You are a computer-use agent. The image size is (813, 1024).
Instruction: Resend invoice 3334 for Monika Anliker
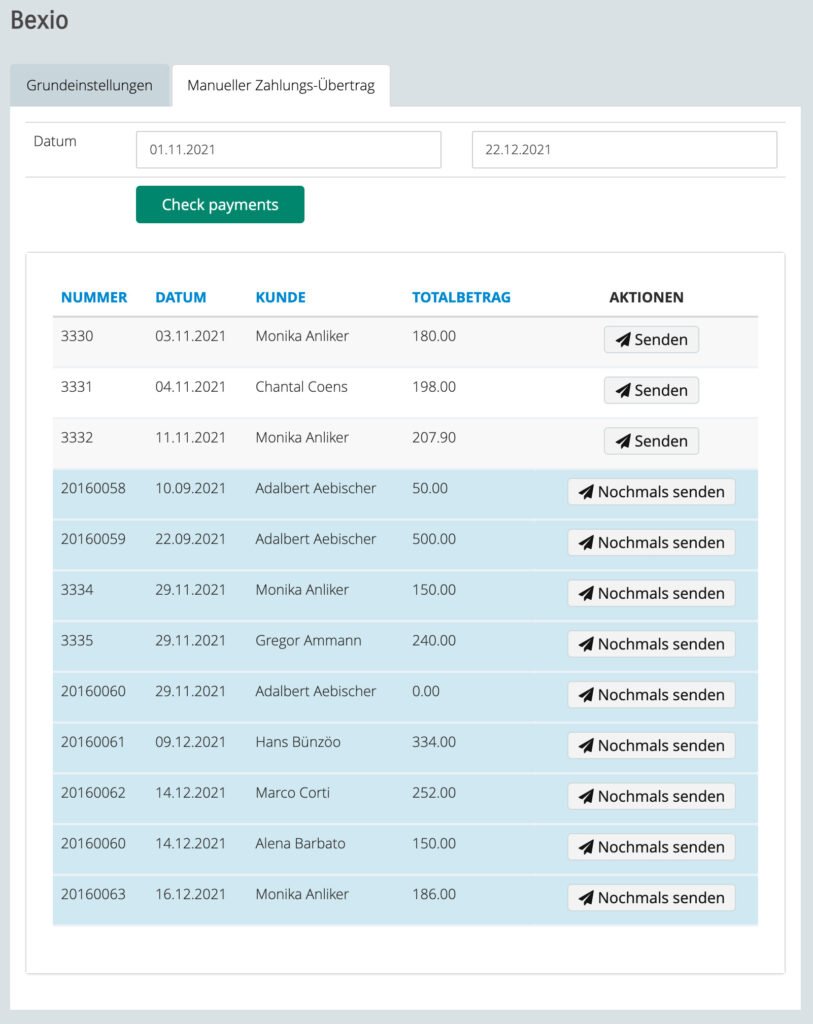click(651, 593)
